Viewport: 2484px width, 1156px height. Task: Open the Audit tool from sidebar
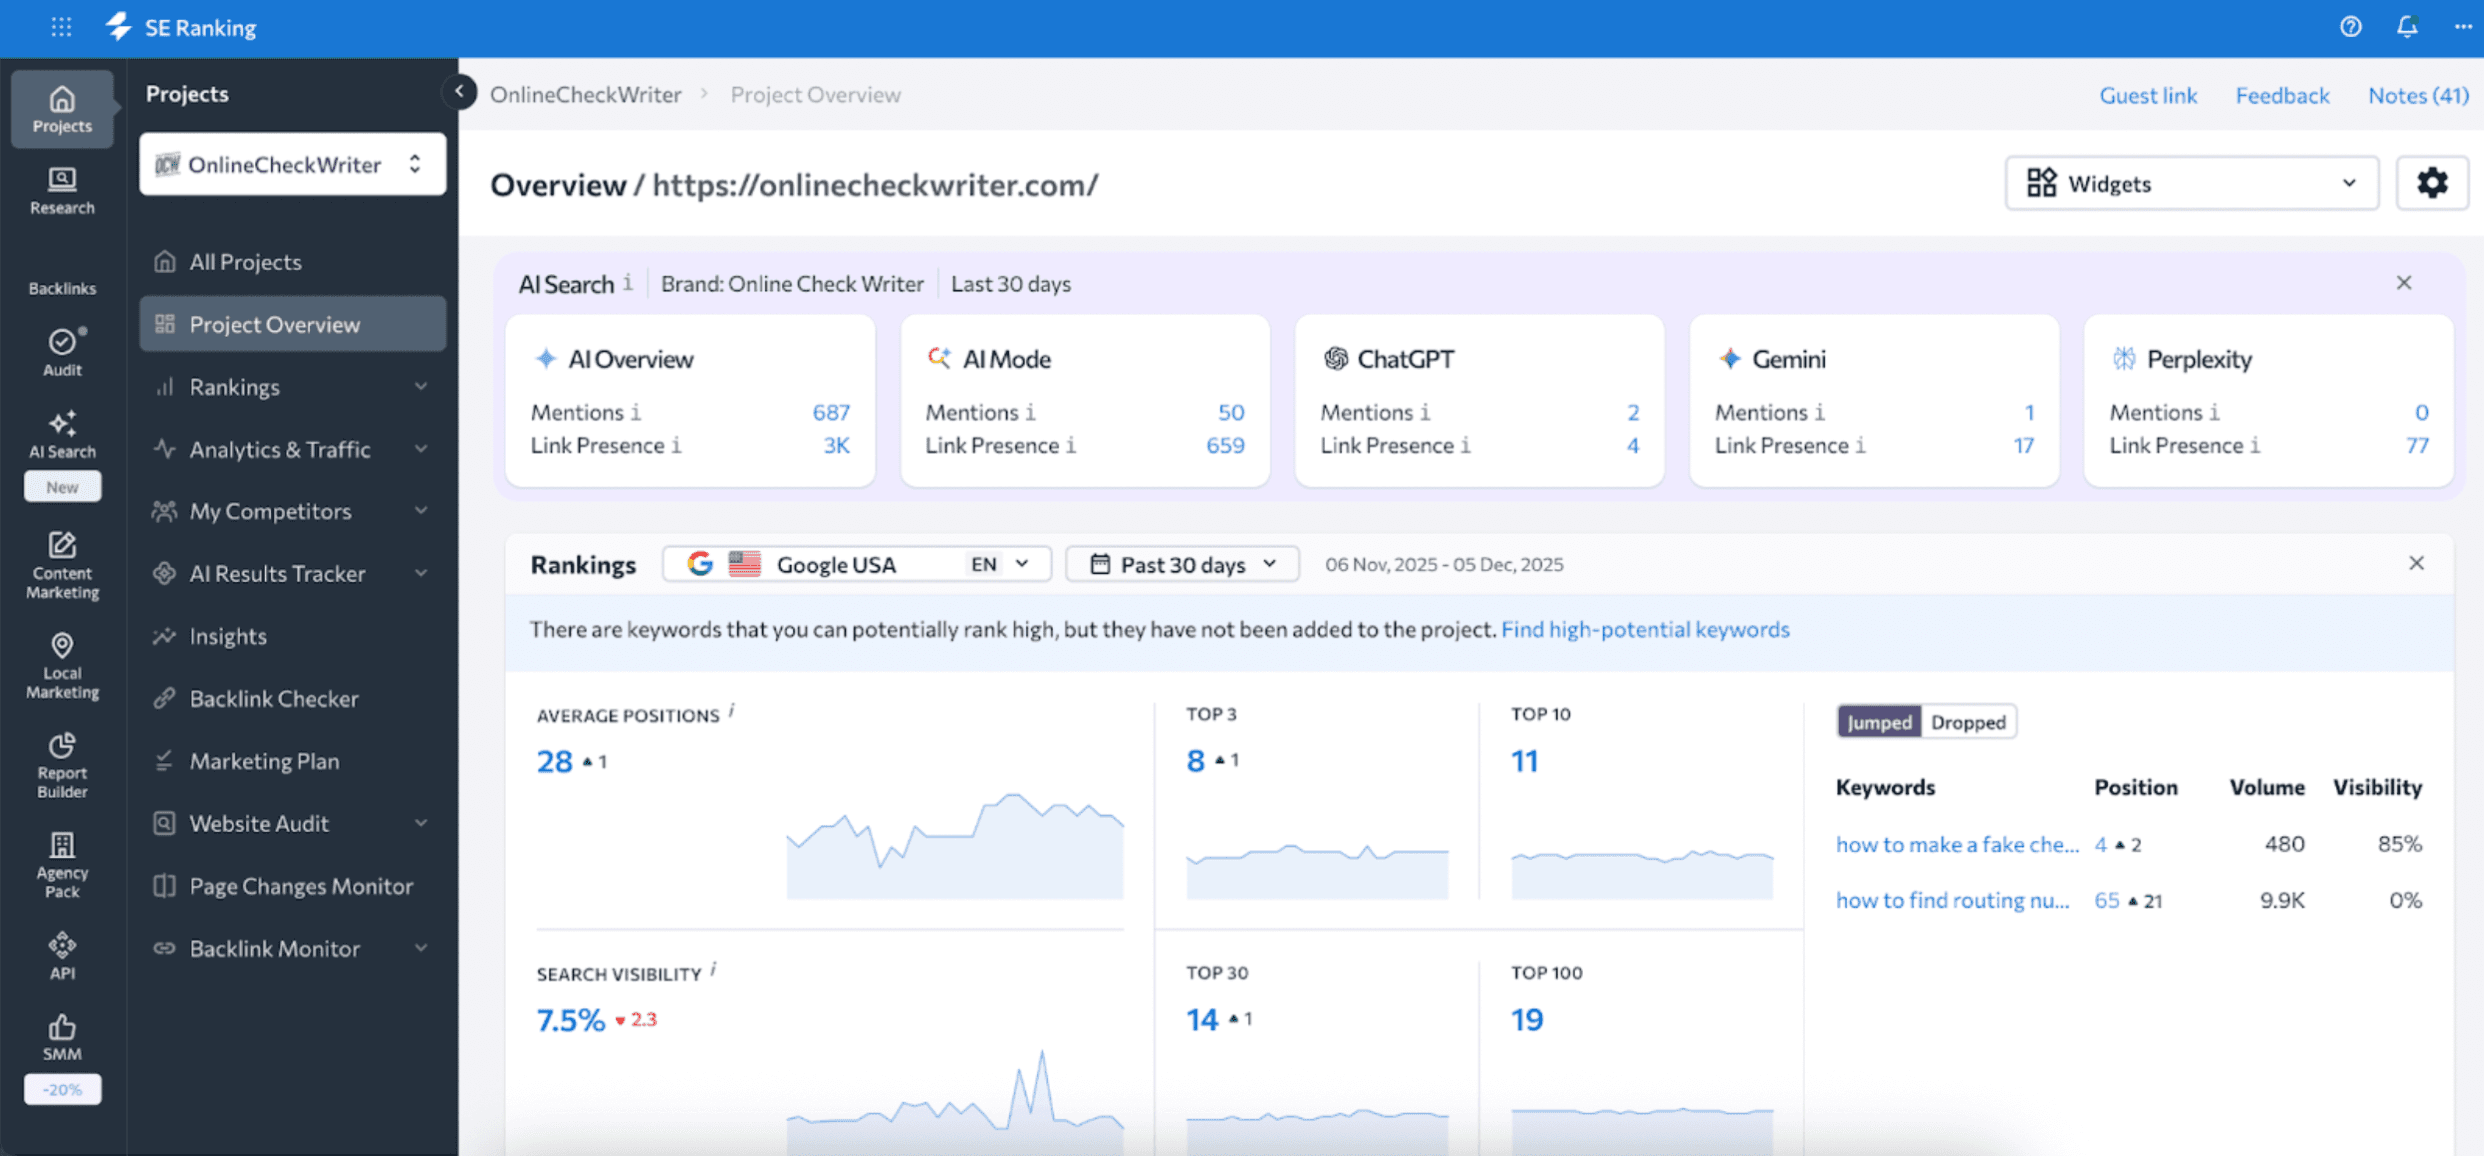pyautogui.click(x=61, y=352)
